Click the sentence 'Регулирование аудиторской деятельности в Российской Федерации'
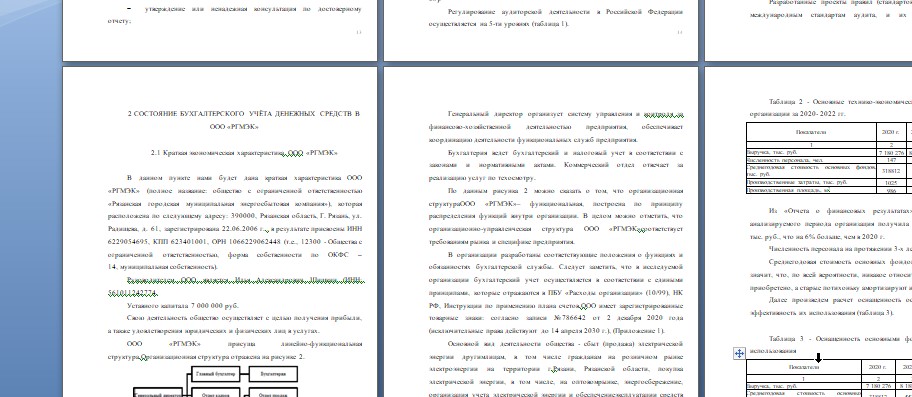The width and height of the screenshot is (912, 397). (x=565, y=12)
